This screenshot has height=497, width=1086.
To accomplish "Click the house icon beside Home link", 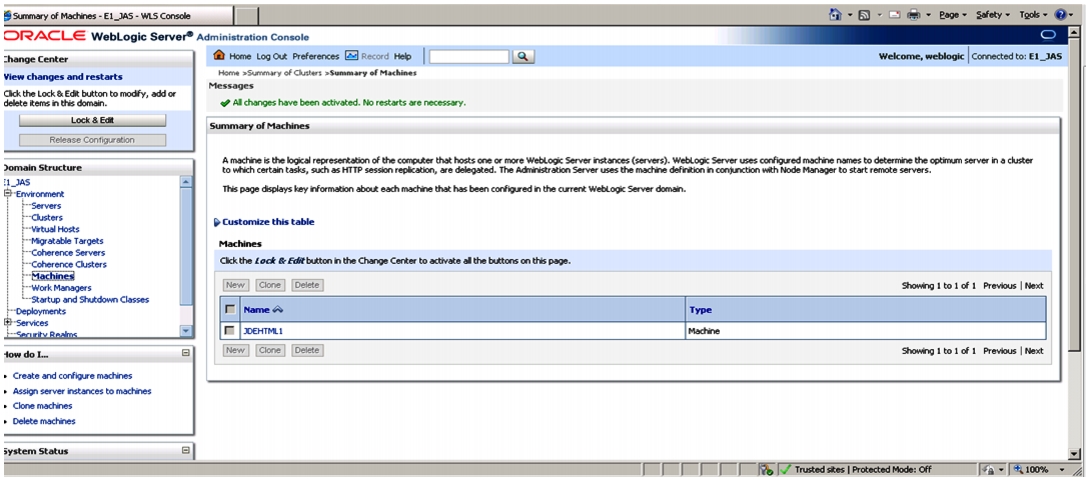I will [220, 56].
